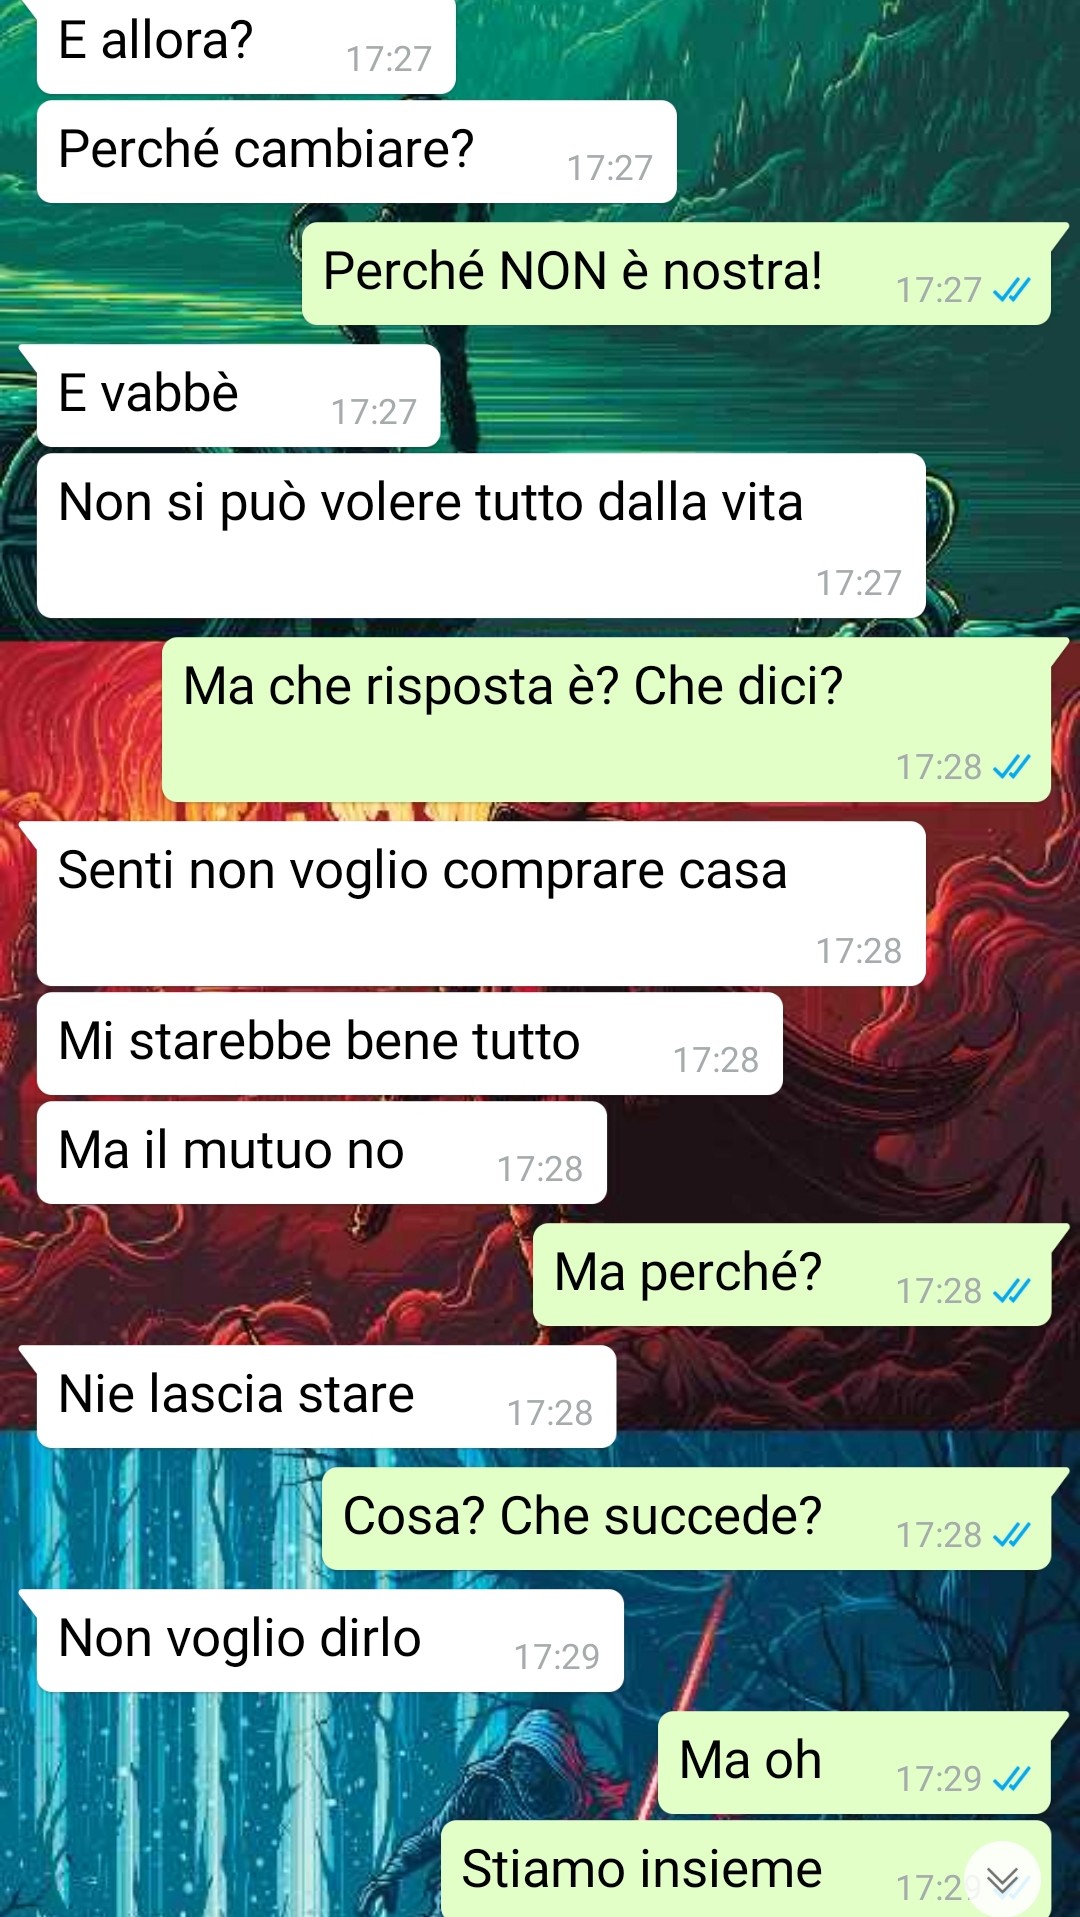Tap double check icon on 'Ma oh' message
This screenshot has height=1917, width=1080.
pos(1011,1779)
